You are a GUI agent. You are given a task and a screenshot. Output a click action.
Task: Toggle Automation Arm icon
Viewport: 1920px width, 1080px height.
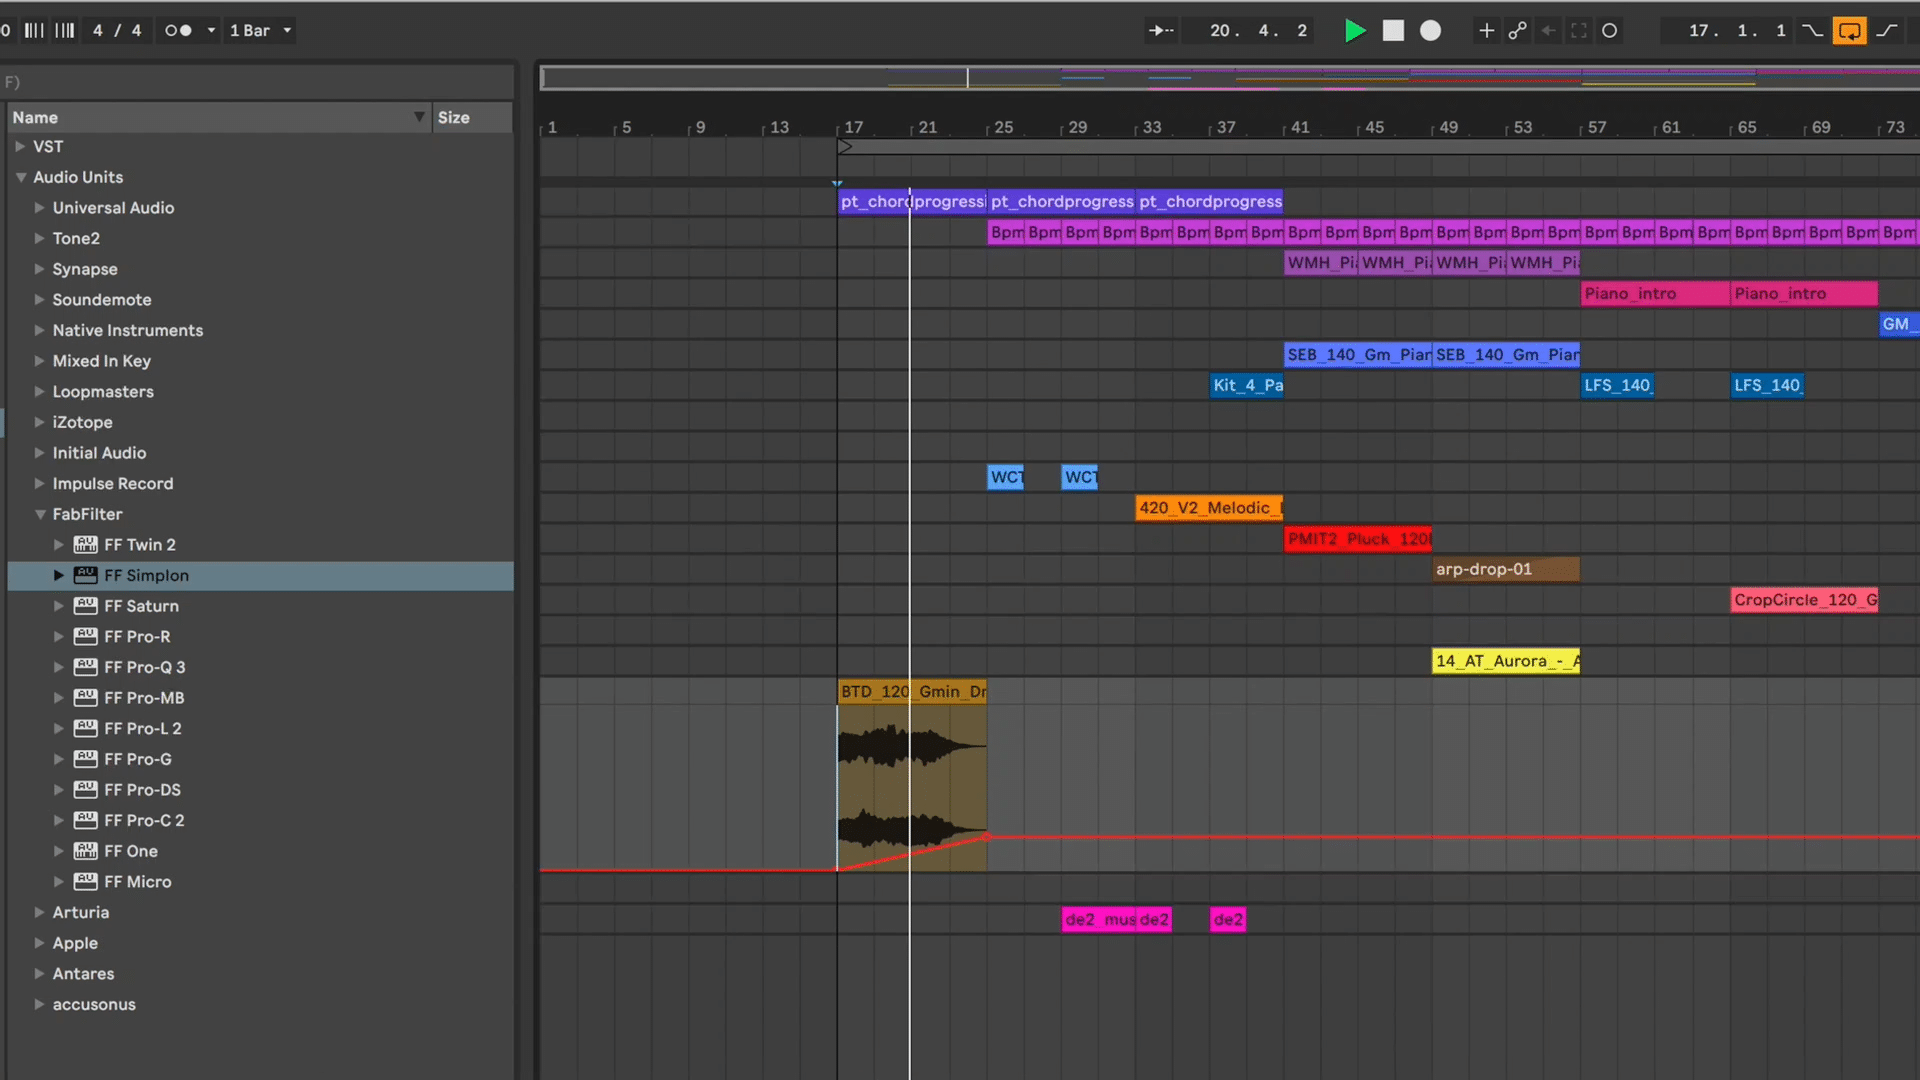pyautogui.click(x=1518, y=31)
